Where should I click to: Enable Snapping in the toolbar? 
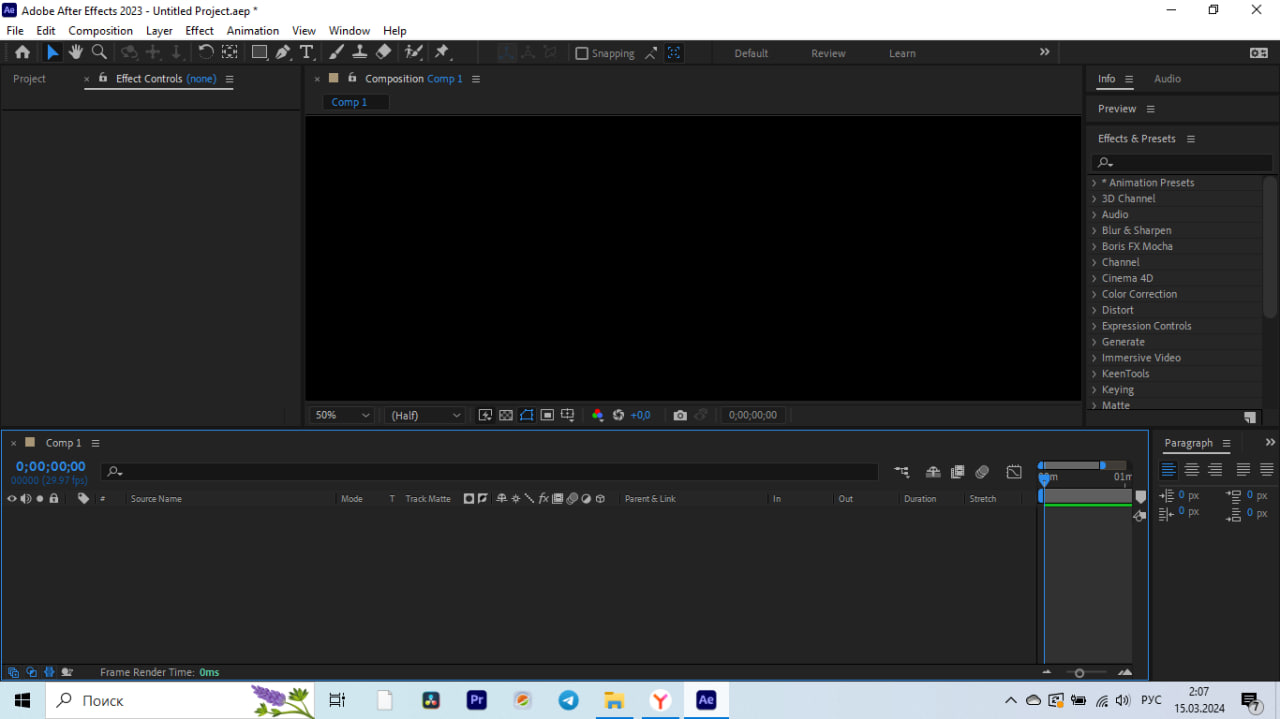pos(581,52)
